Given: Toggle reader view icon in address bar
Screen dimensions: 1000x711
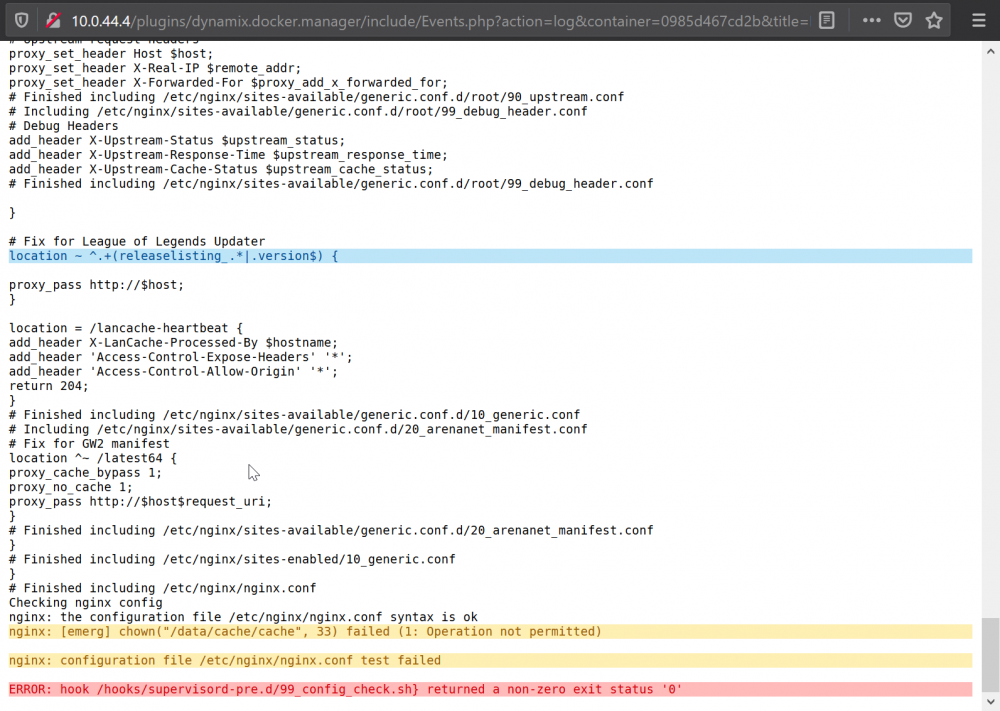Looking at the screenshot, I should 827,20.
